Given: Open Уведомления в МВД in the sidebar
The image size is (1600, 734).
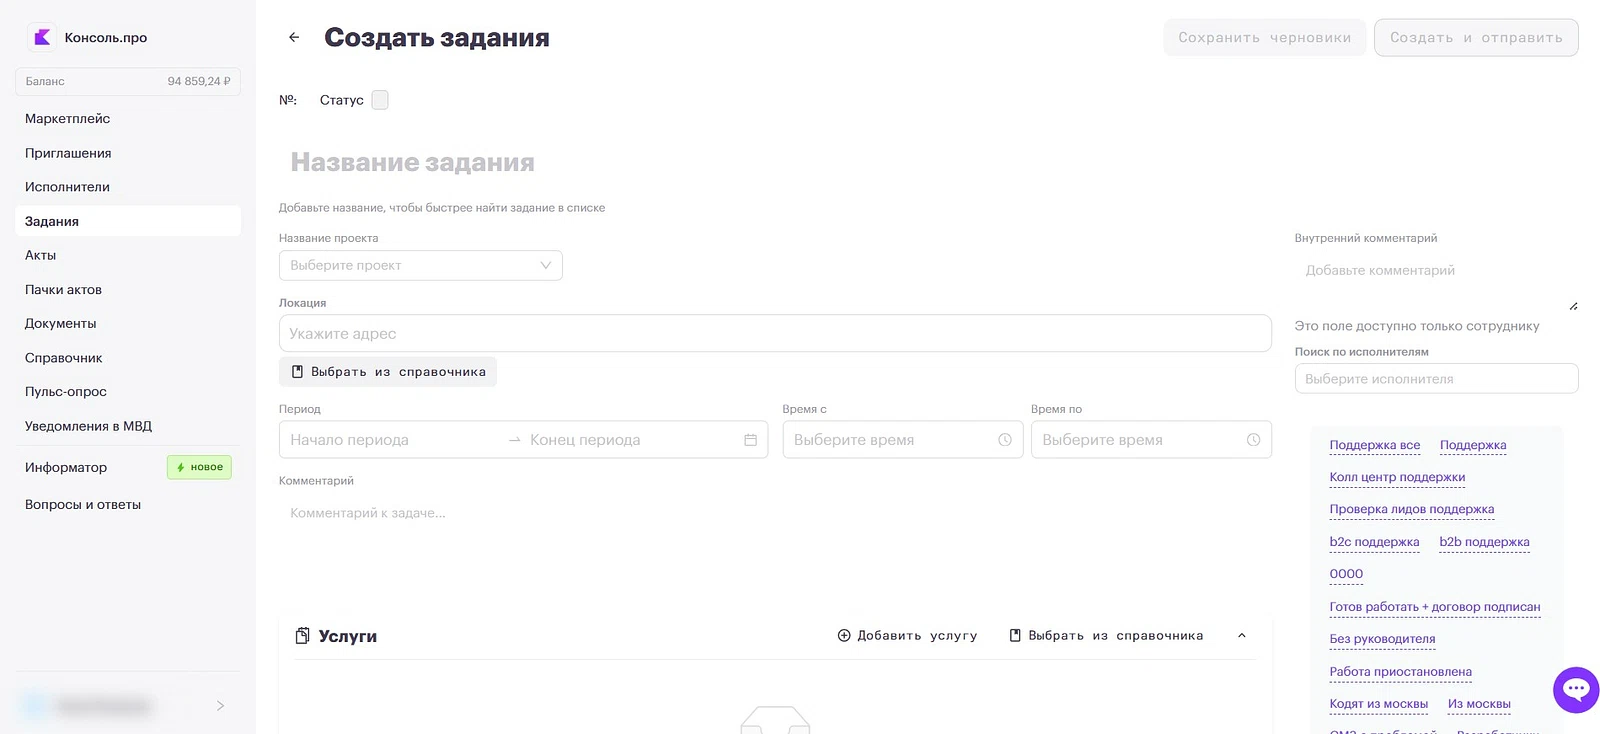Looking at the screenshot, I should (128, 426).
